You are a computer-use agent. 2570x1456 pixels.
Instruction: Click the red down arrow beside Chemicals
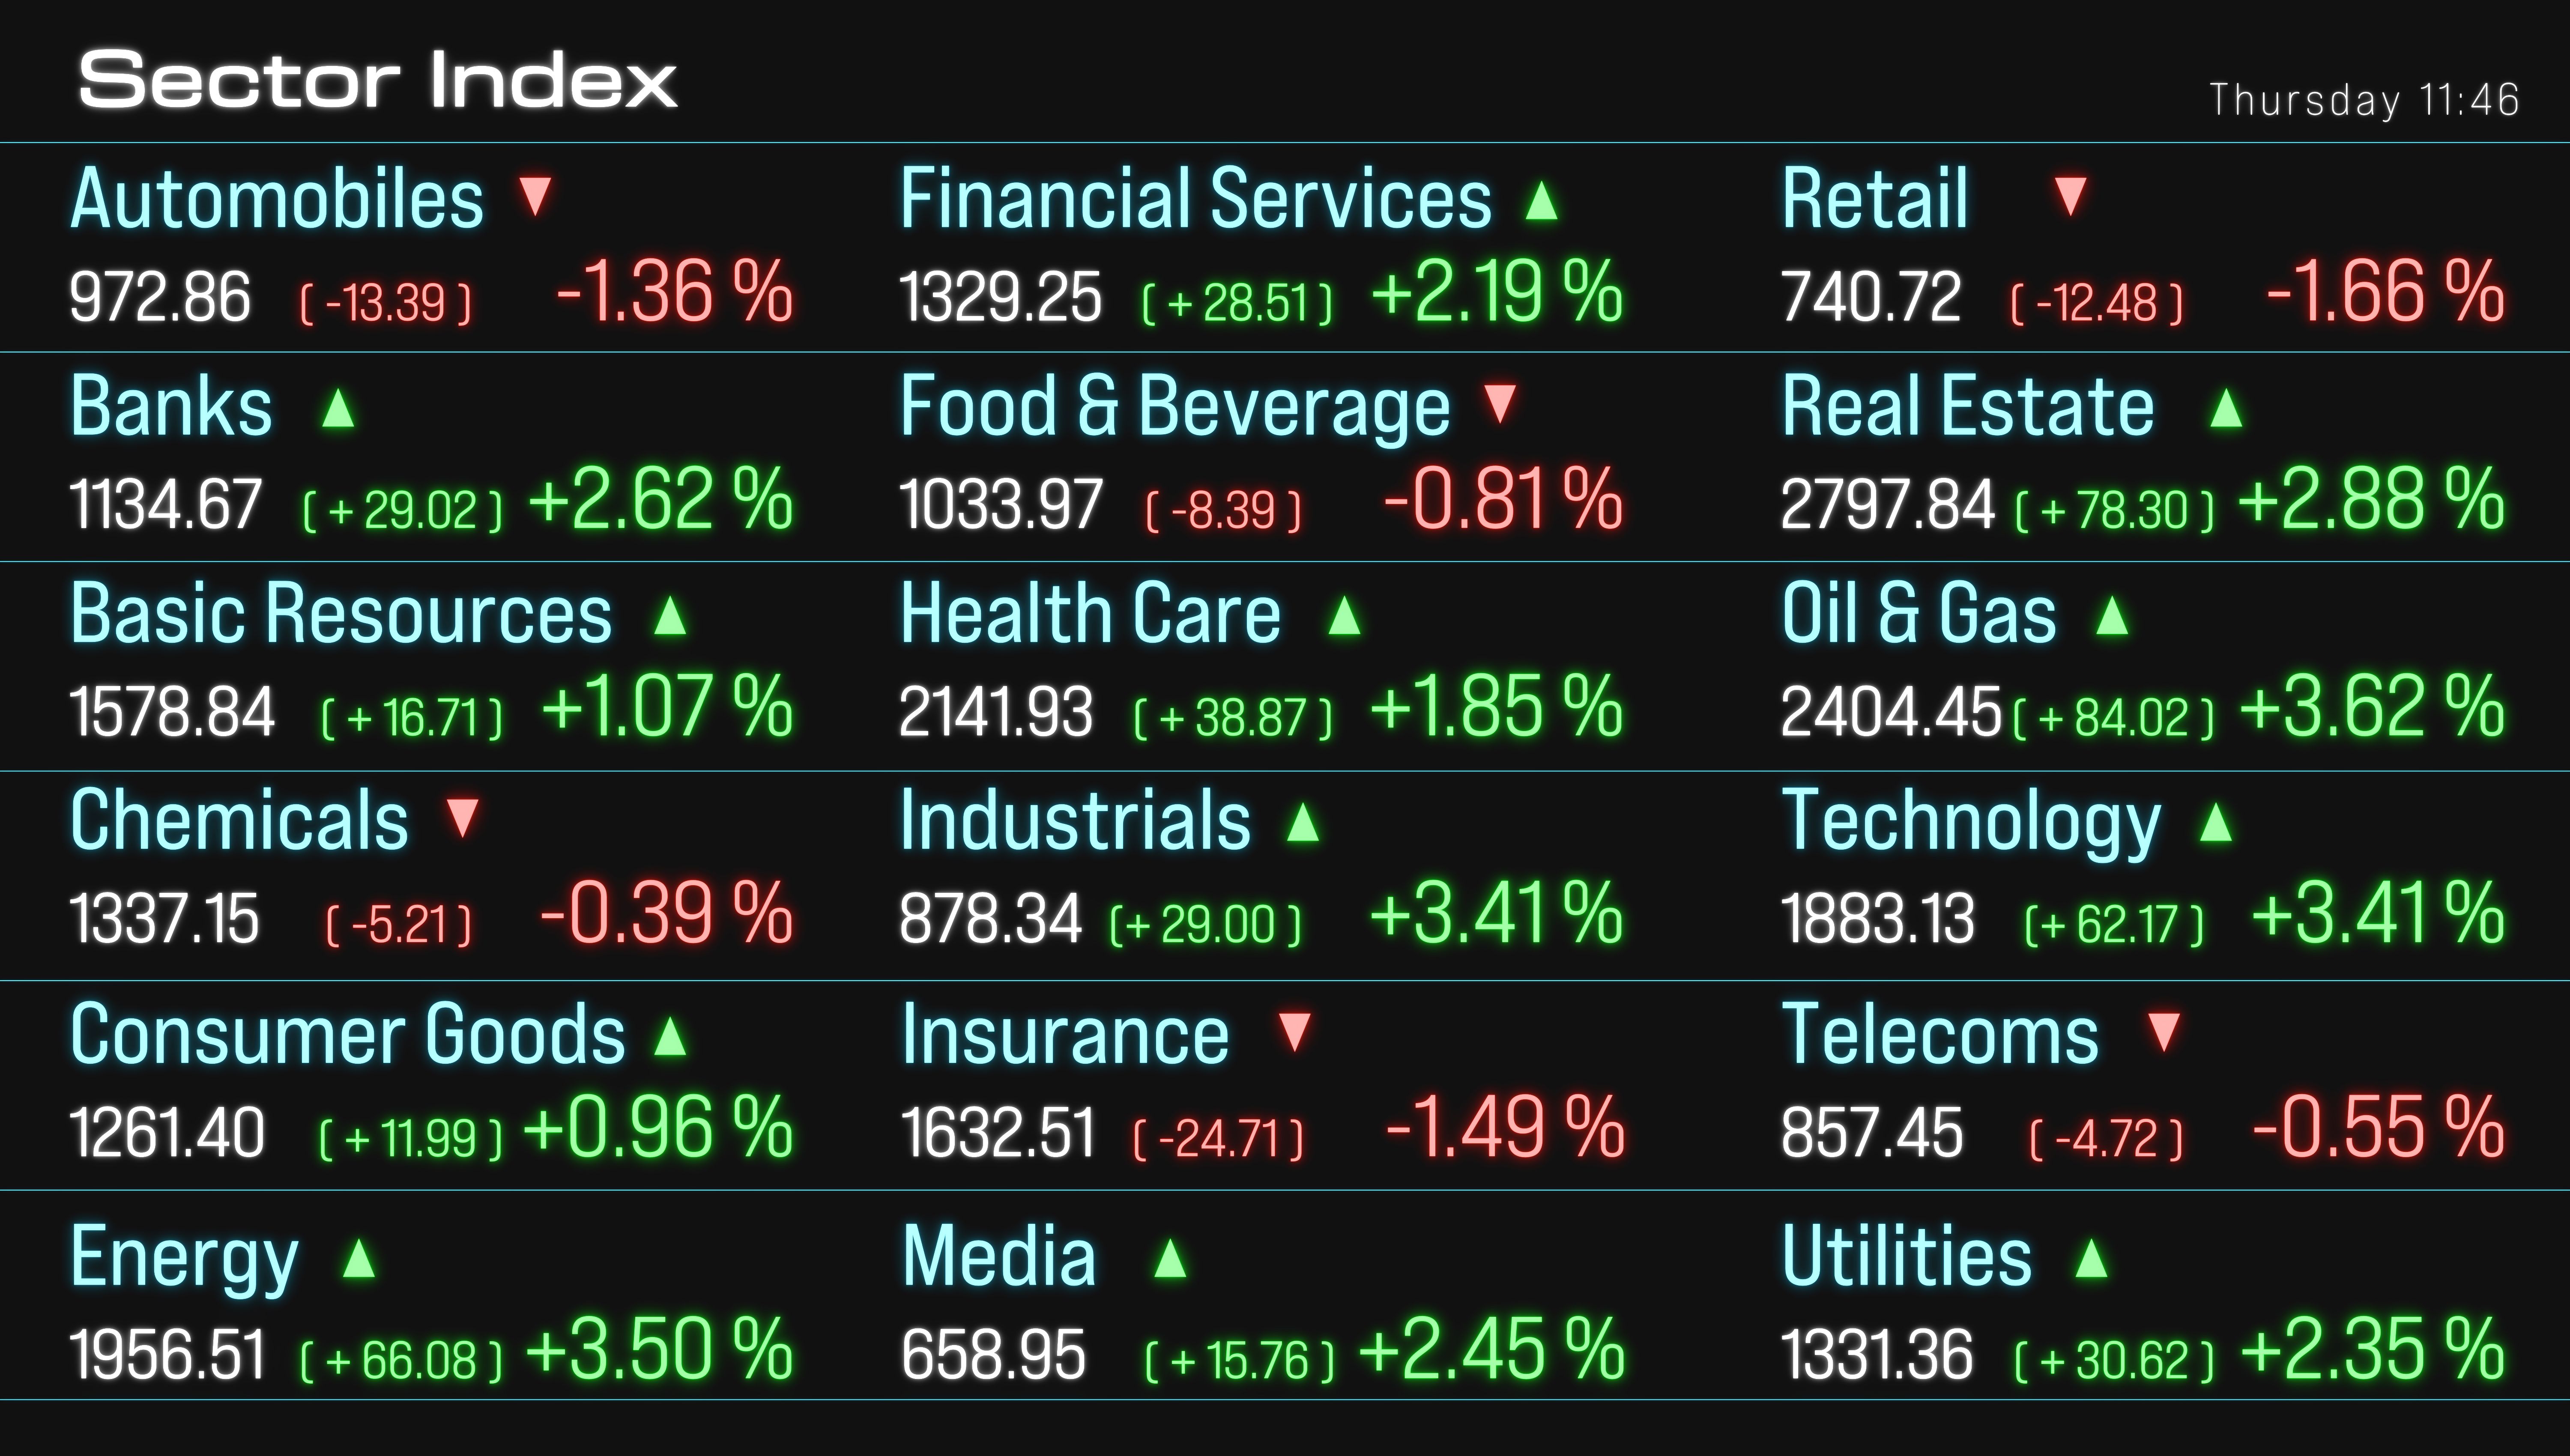pos(462,817)
